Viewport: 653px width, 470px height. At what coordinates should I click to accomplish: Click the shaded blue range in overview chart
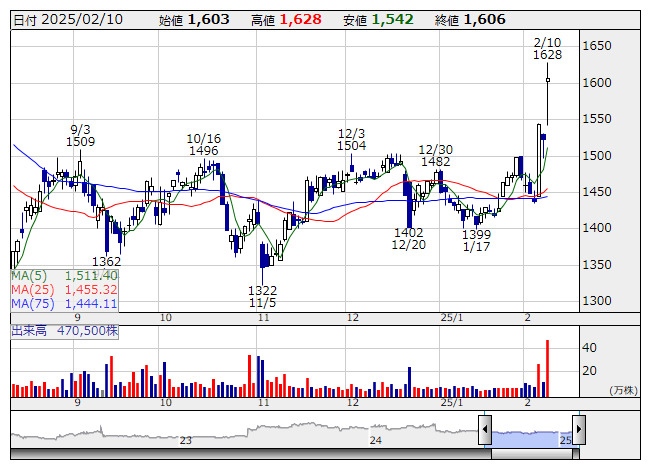point(532,439)
